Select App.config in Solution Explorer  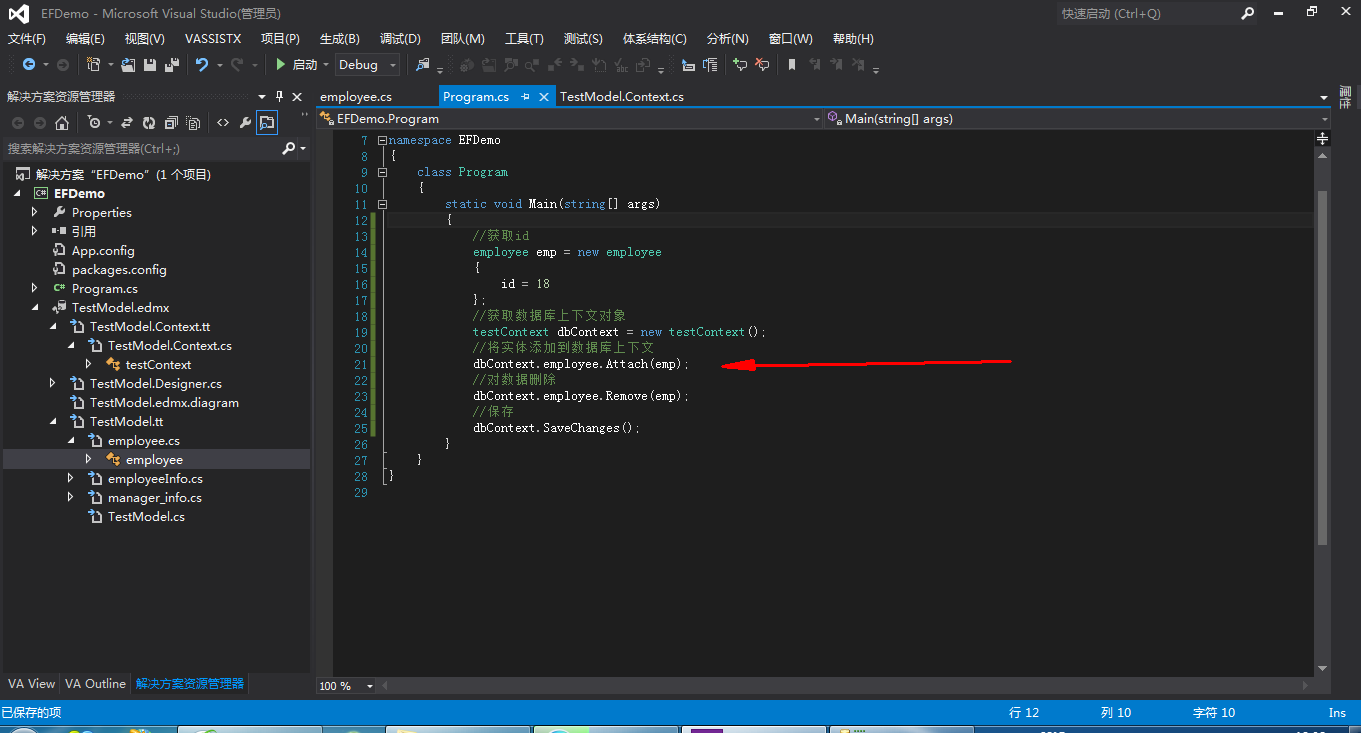click(103, 251)
